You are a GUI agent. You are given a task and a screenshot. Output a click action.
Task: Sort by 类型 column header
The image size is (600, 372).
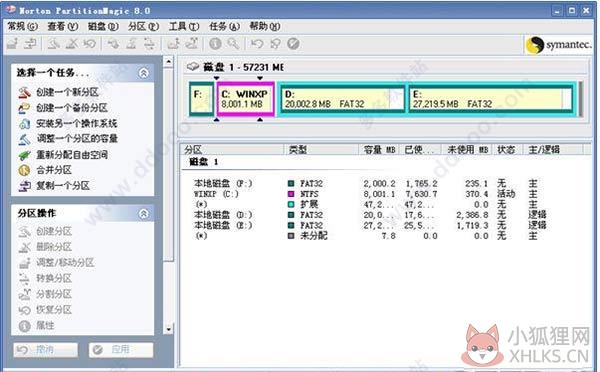[321, 150]
